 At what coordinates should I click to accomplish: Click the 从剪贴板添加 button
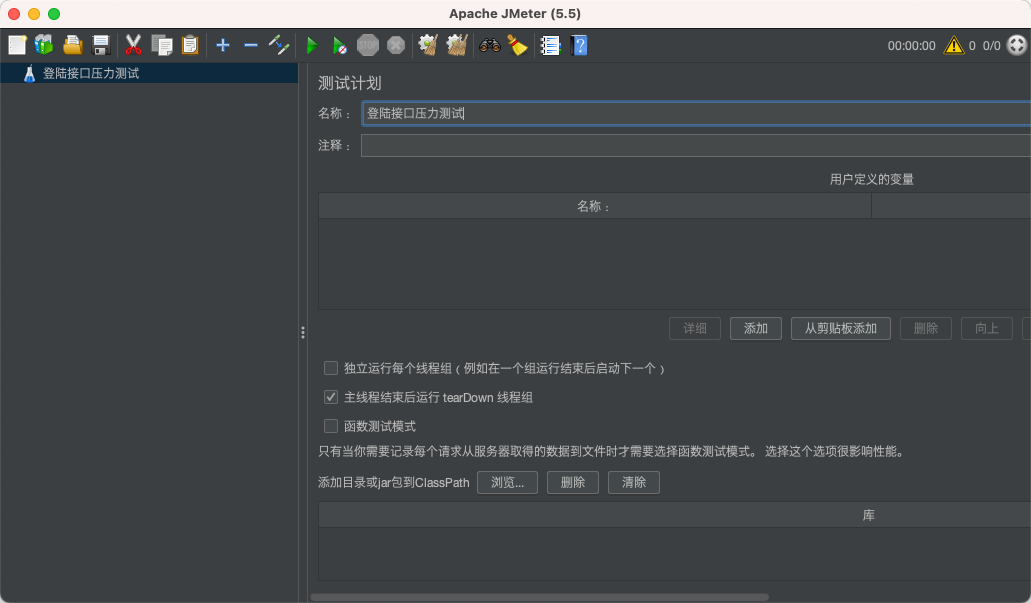click(840, 328)
